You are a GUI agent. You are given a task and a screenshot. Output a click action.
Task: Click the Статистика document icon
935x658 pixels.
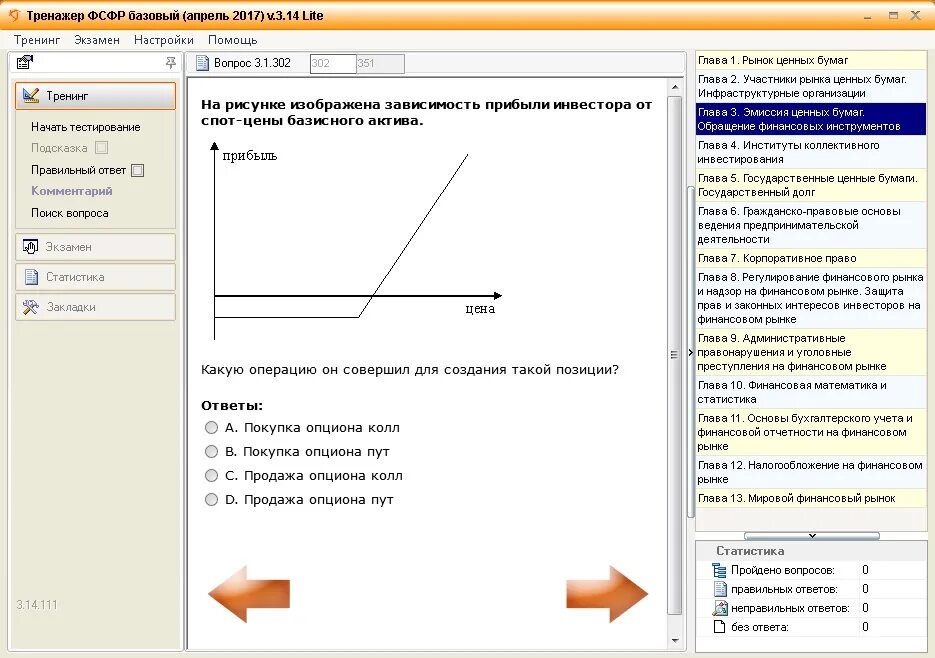tap(31, 277)
